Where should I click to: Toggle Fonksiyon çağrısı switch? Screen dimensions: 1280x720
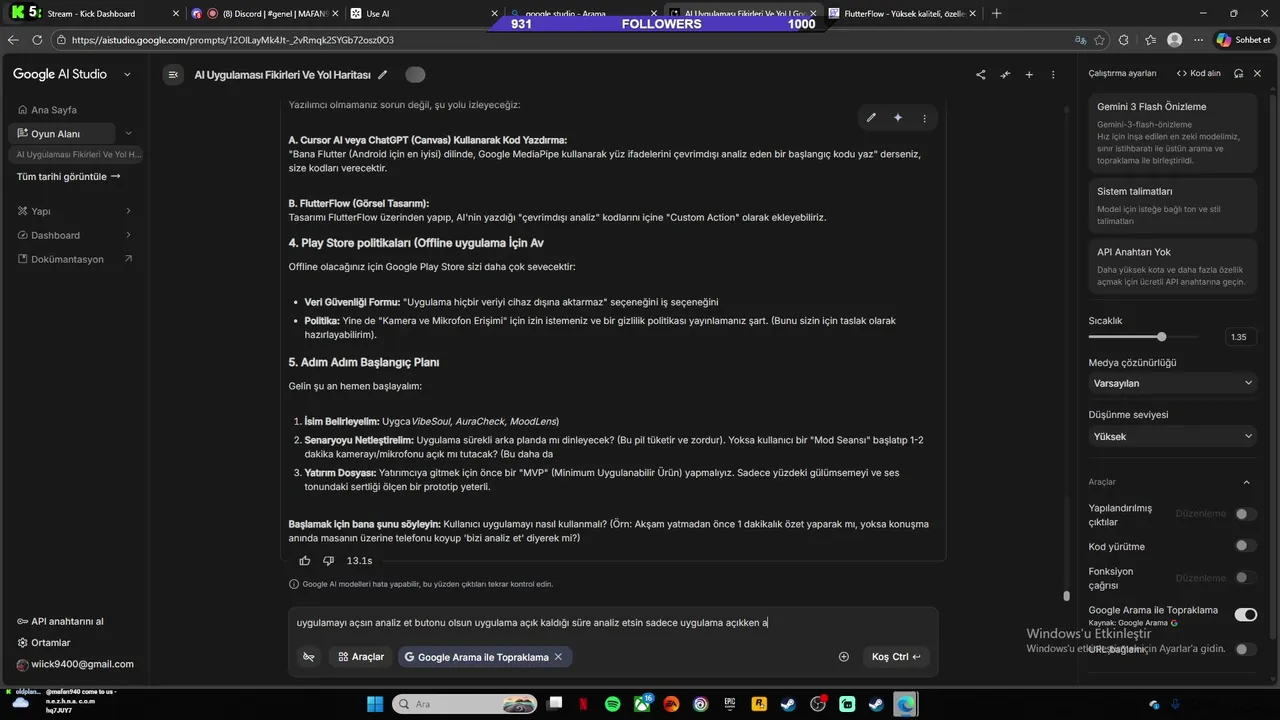(1245, 578)
